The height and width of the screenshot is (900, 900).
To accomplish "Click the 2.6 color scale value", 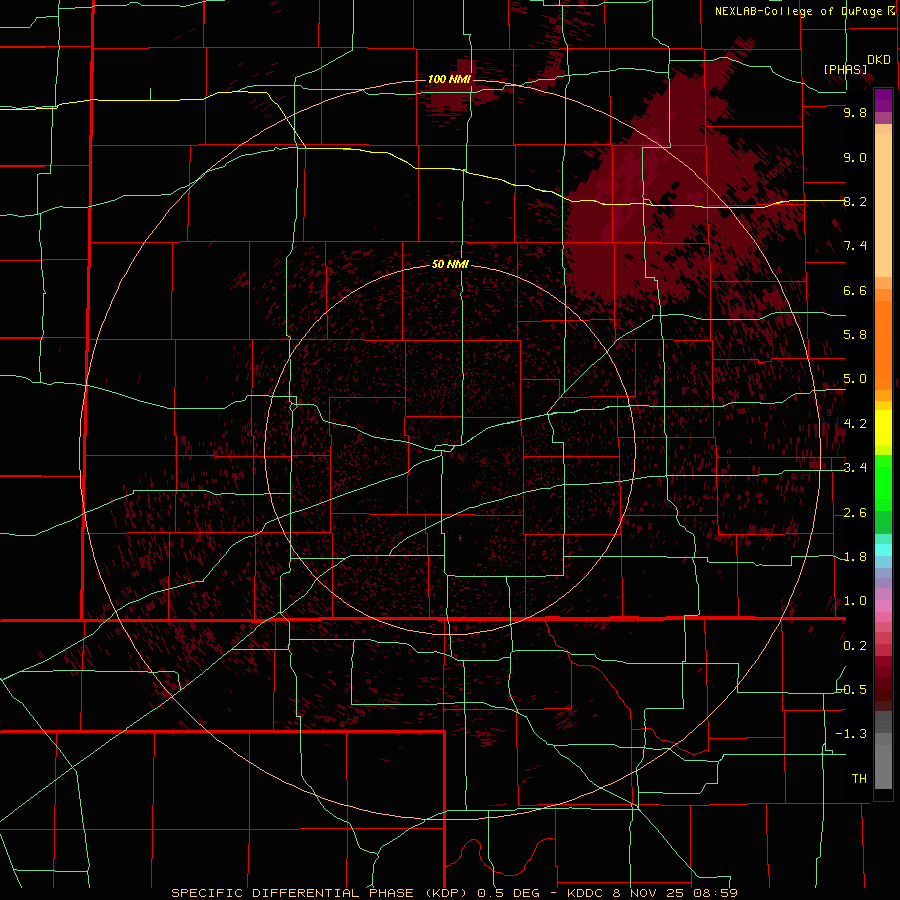I will (x=855, y=513).
